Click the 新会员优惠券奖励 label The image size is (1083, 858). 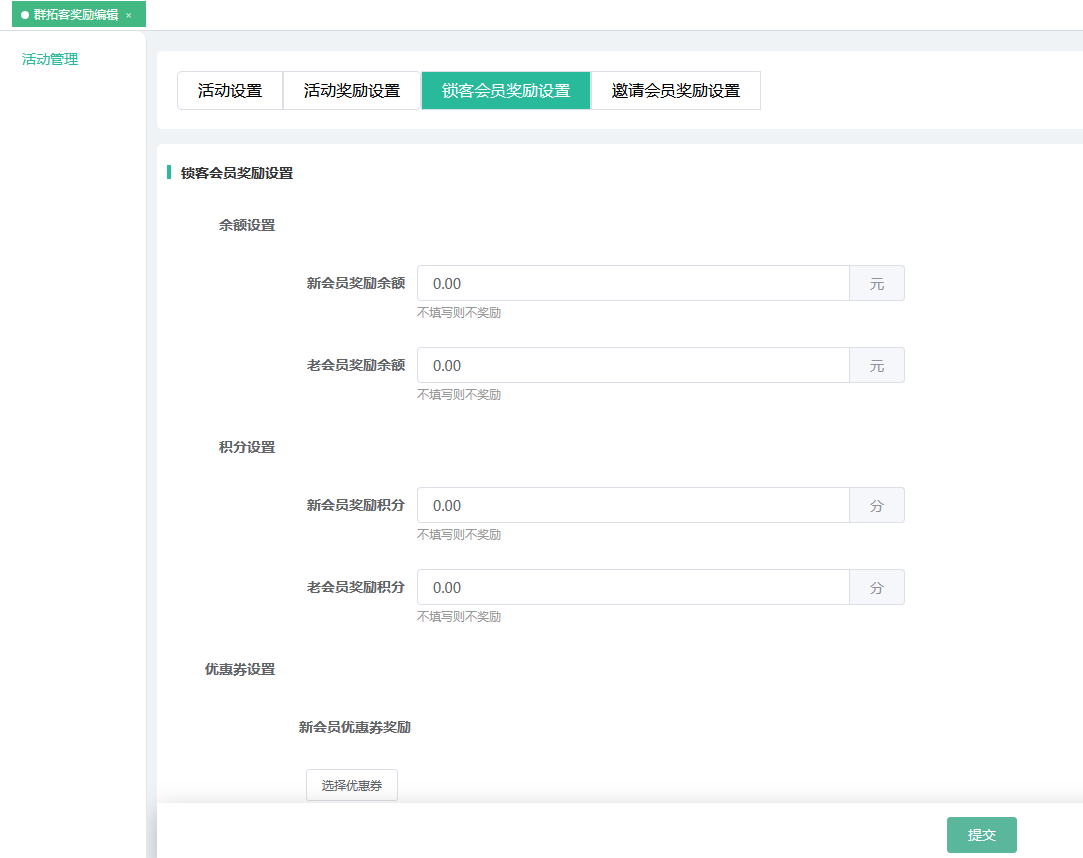coord(355,728)
